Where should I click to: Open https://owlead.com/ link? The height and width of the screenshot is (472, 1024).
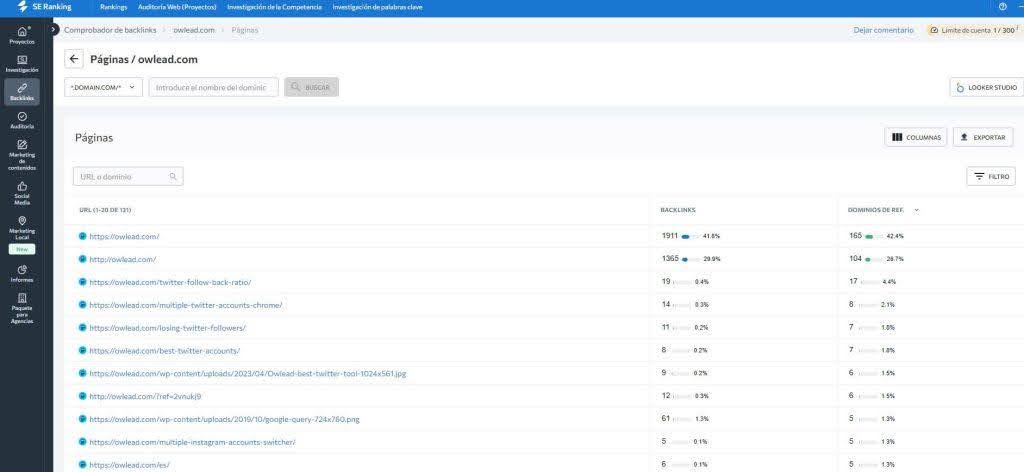click(124, 236)
